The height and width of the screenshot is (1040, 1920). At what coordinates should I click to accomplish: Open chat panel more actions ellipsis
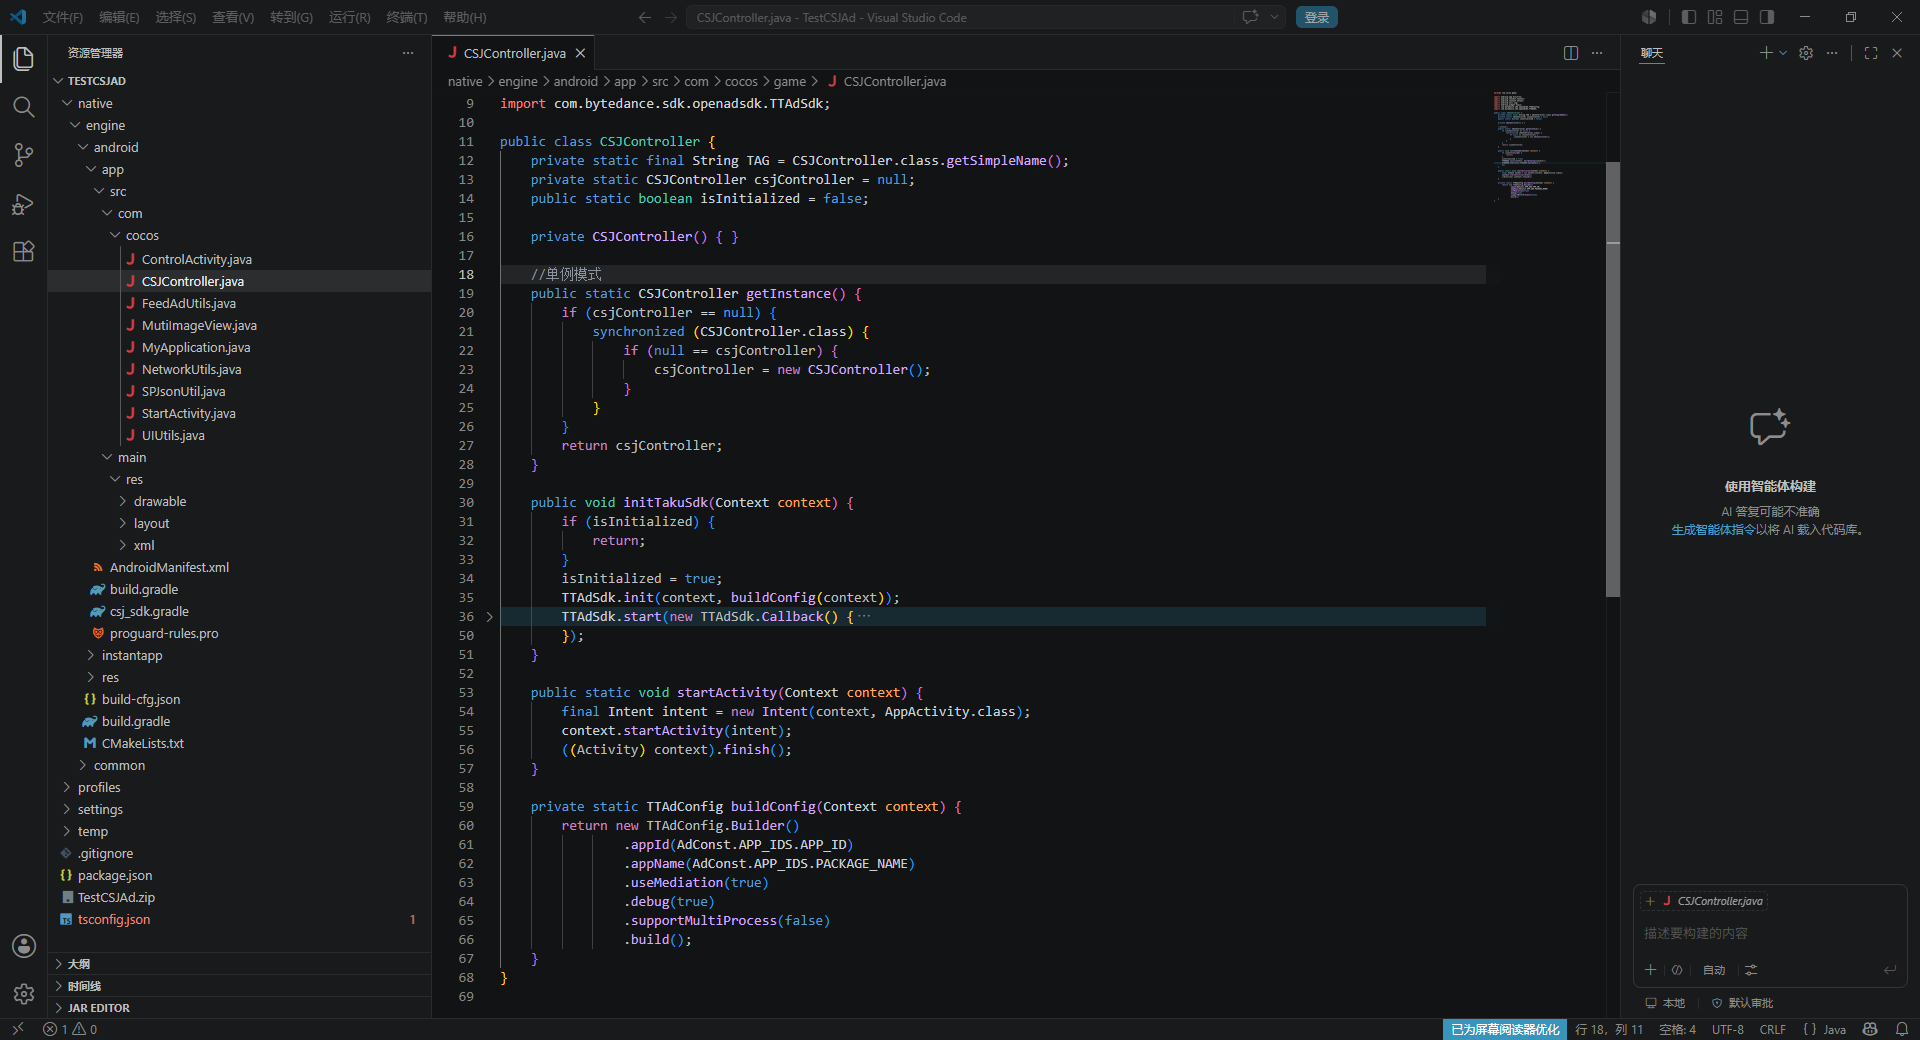pyautogui.click(x=1832, y=53)
